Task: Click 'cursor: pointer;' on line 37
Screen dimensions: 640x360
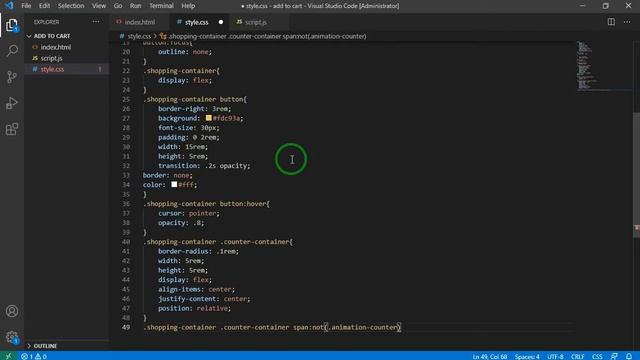Action: [x=189, y=213]
